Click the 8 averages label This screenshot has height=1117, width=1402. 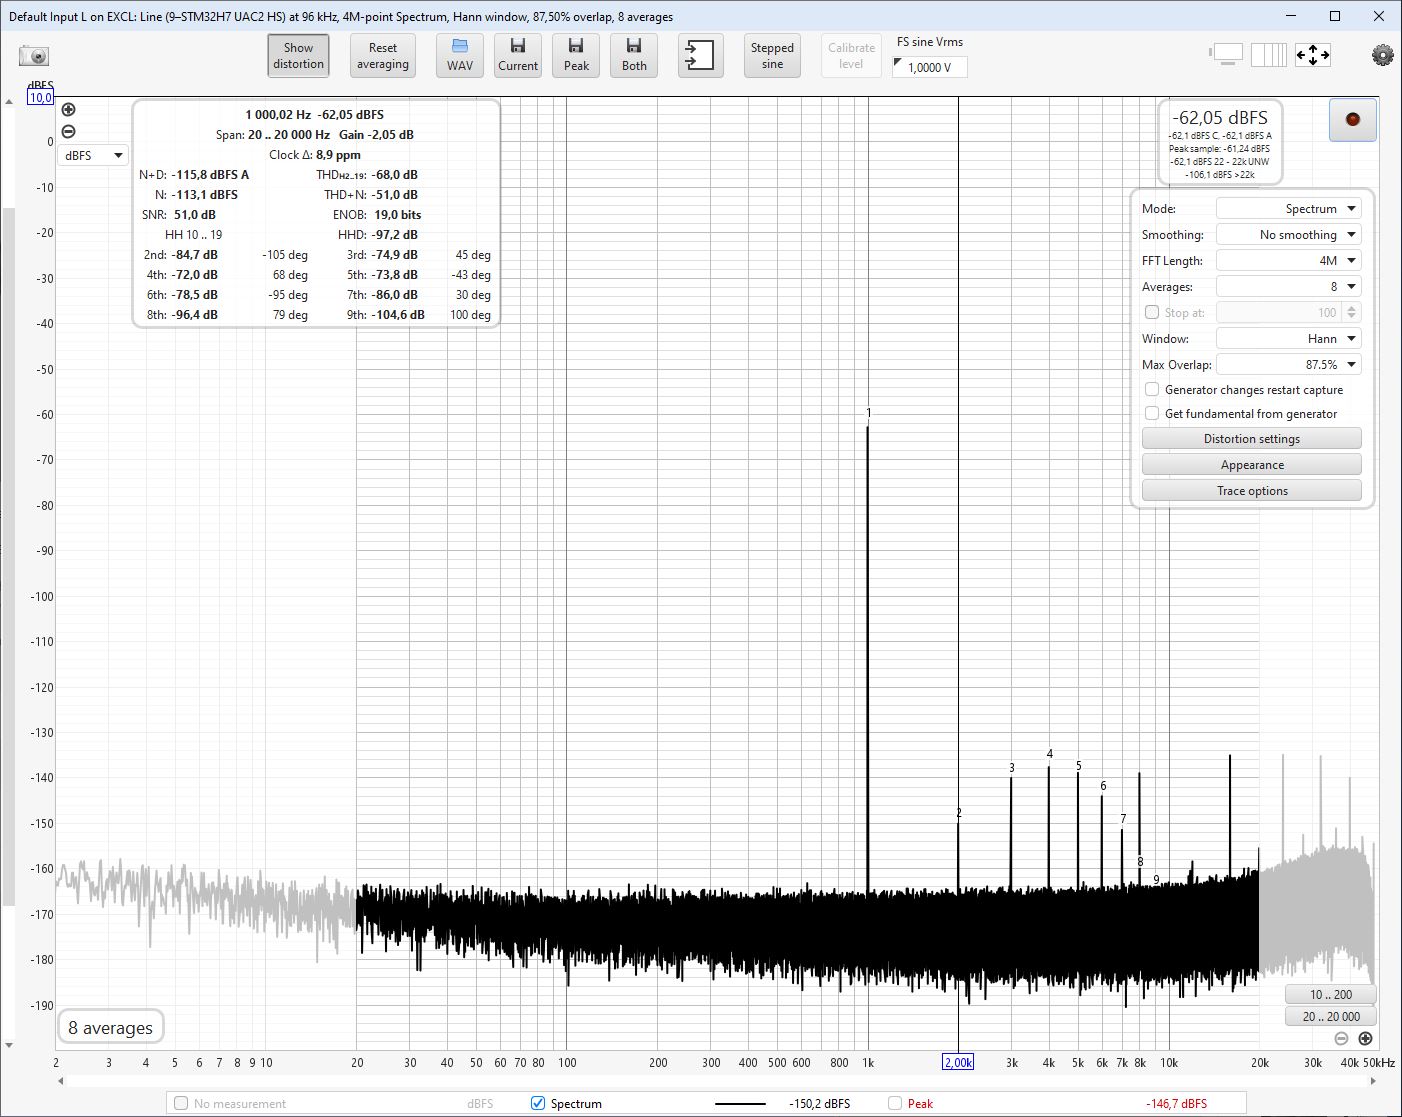pyautogui.click(x=110, y=1028)
